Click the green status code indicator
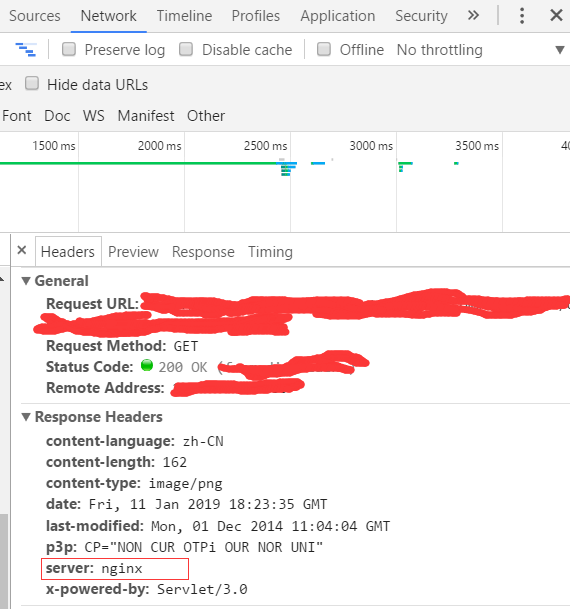The image size is (570, 609). [x=147, y=365]
